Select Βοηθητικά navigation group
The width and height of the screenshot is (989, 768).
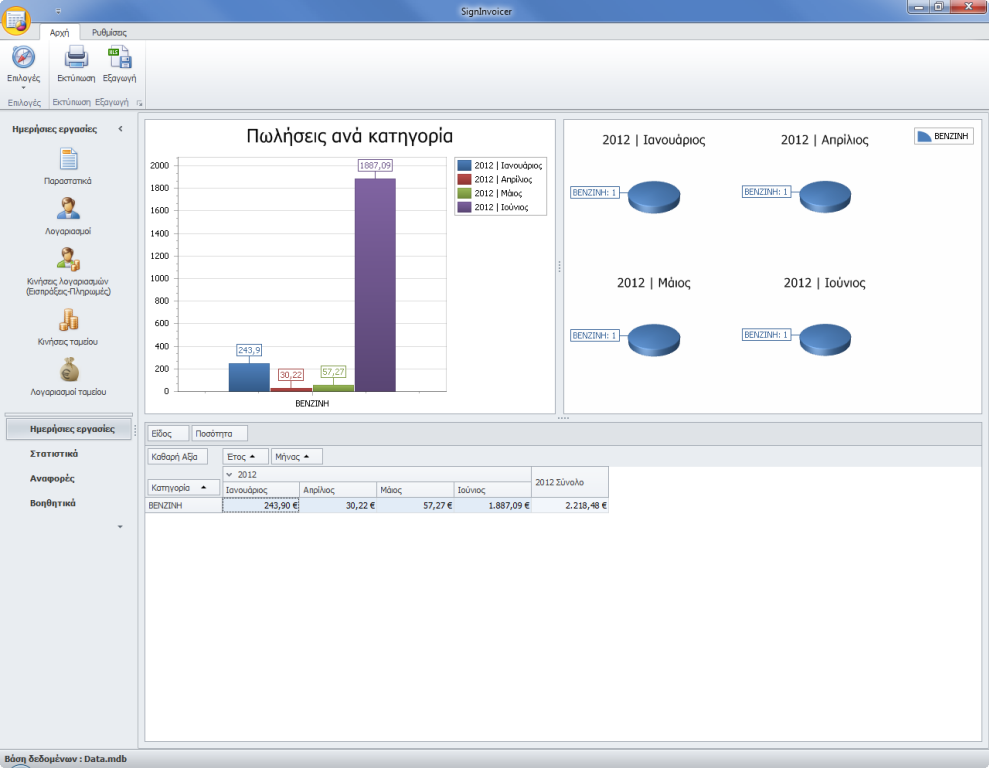coord(52,503)
